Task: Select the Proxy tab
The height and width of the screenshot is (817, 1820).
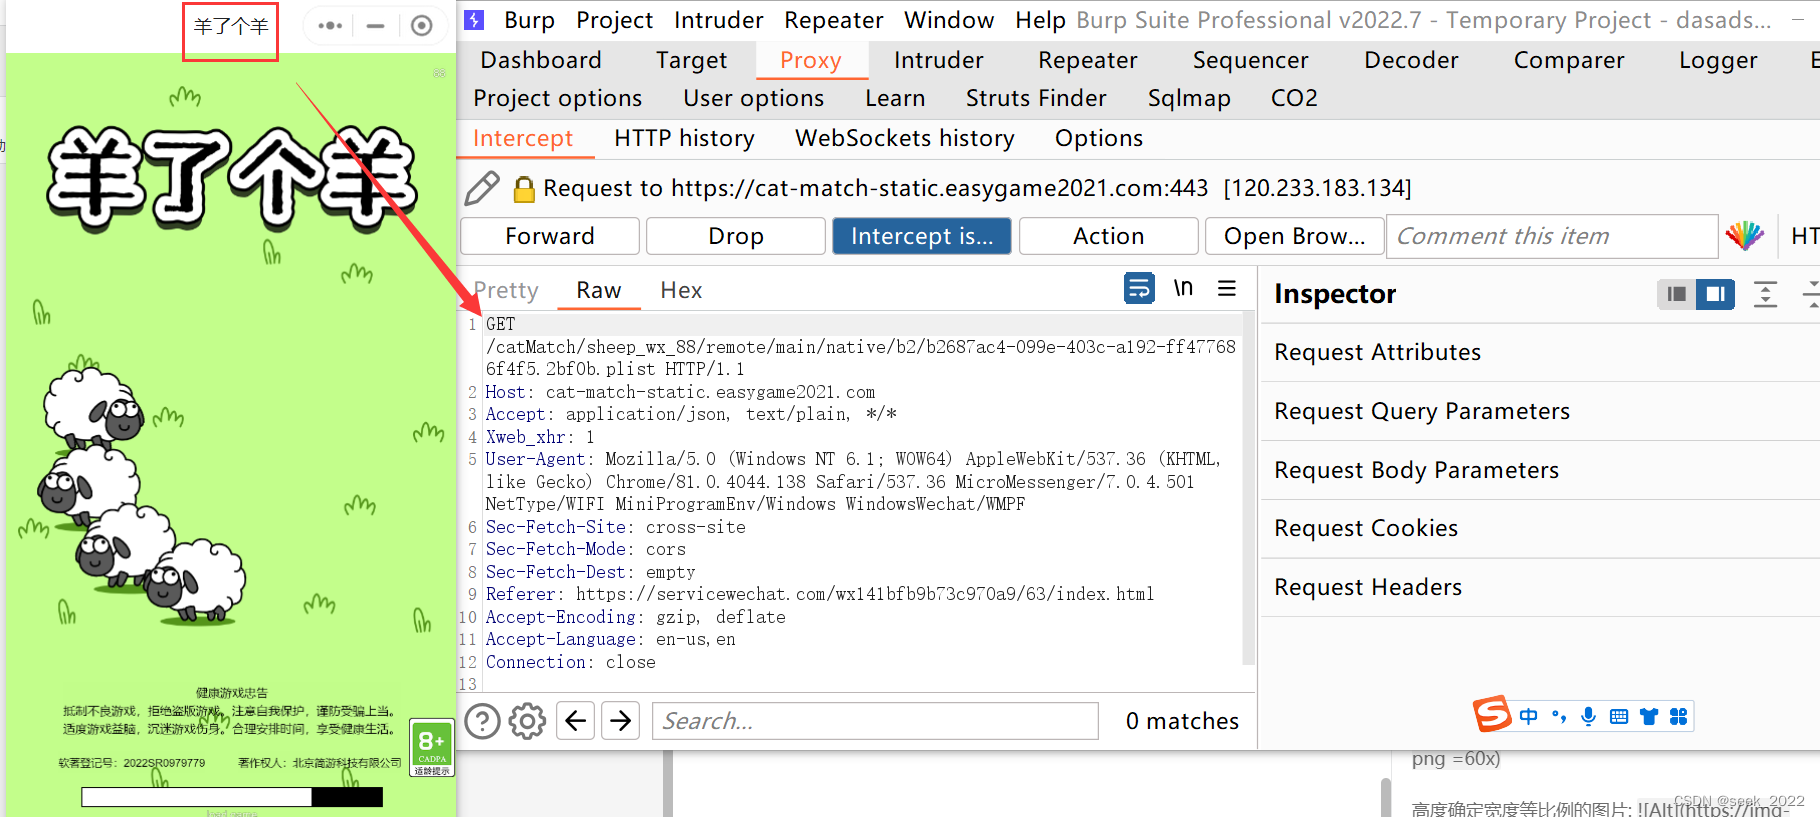Action: 810,60
